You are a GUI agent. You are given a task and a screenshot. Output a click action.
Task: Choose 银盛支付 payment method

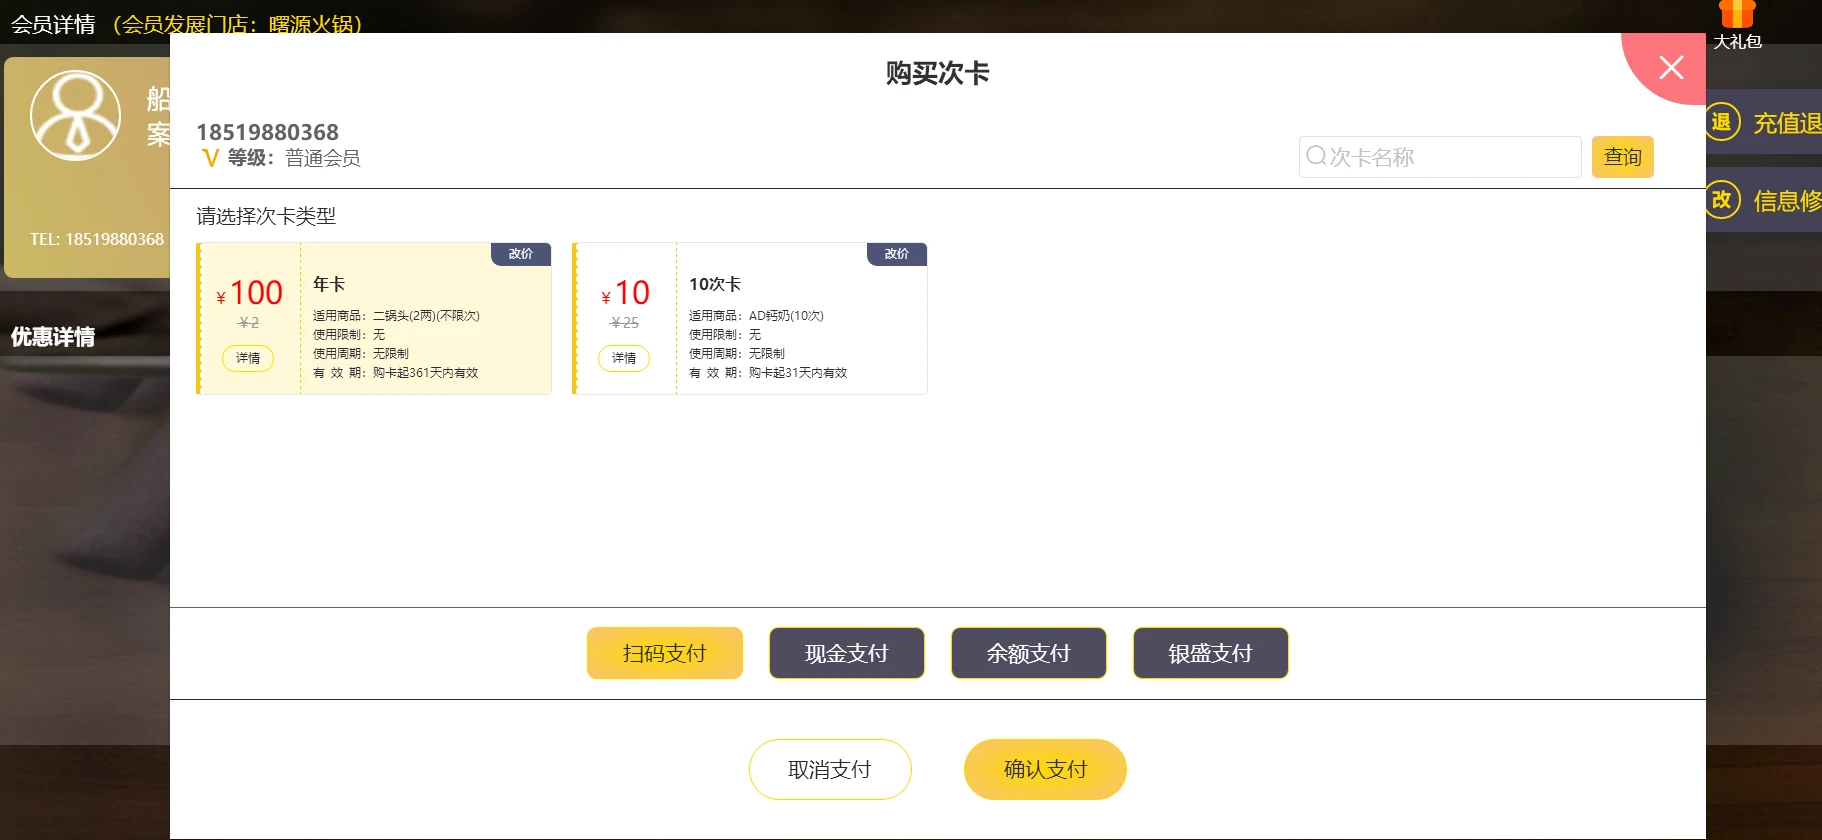[1210, 653]
